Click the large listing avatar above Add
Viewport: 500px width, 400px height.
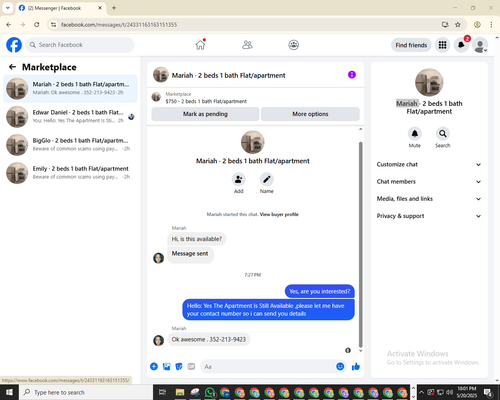tap(252, 142)
